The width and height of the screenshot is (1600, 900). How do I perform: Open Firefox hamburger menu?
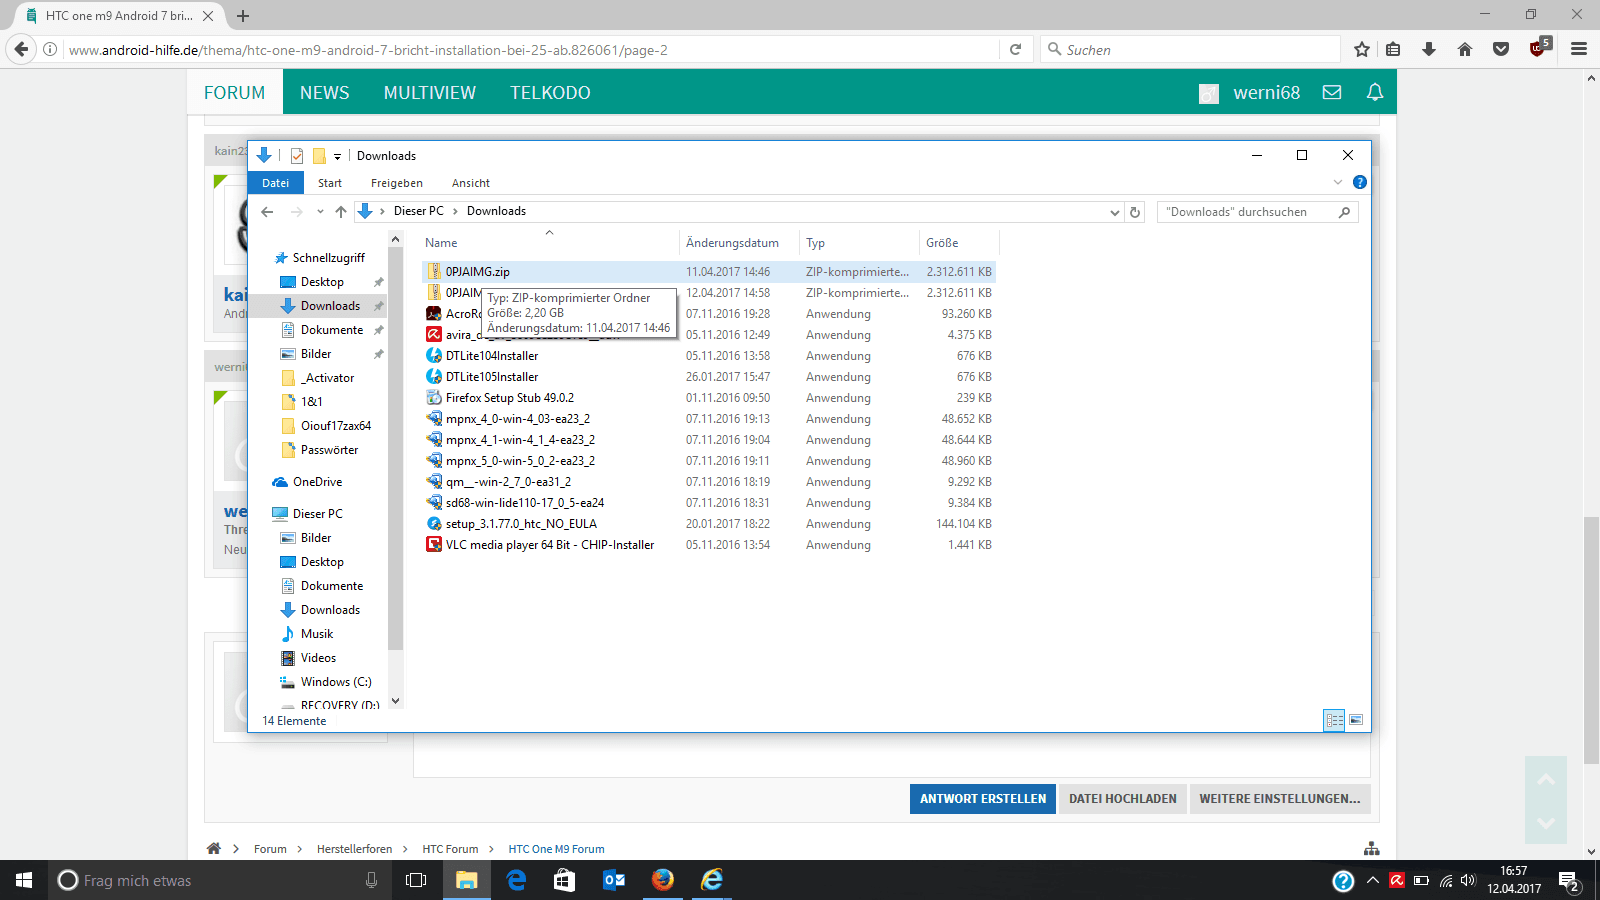point(1579,49)
